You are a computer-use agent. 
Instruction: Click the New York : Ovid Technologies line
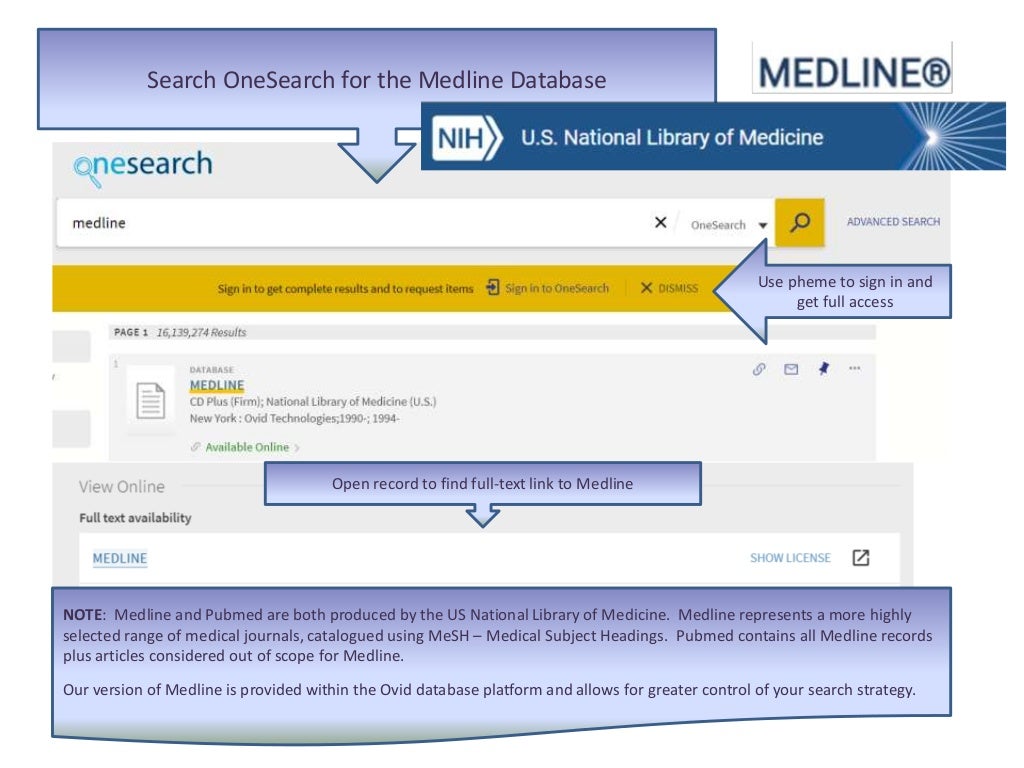coord(294,418)
